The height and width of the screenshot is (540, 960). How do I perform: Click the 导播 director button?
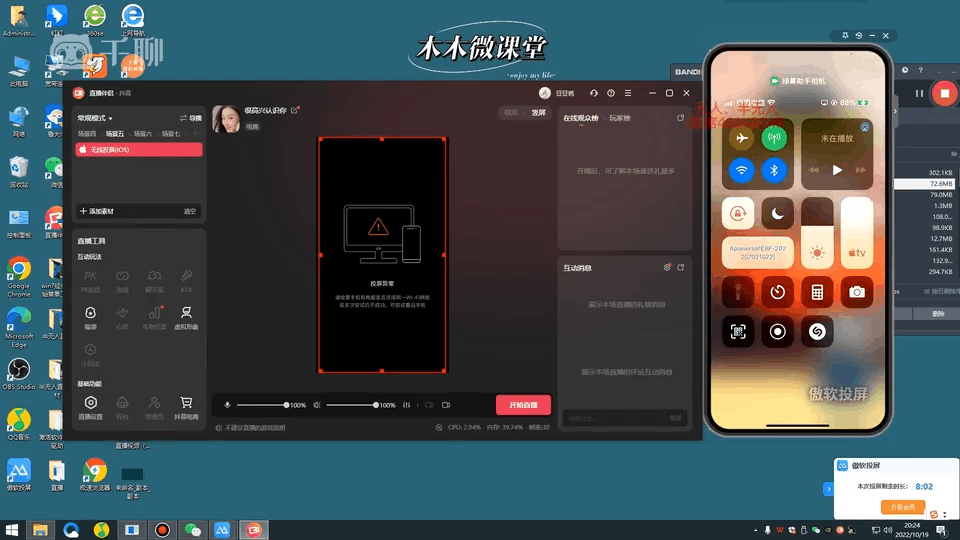(x=190, y=118)
